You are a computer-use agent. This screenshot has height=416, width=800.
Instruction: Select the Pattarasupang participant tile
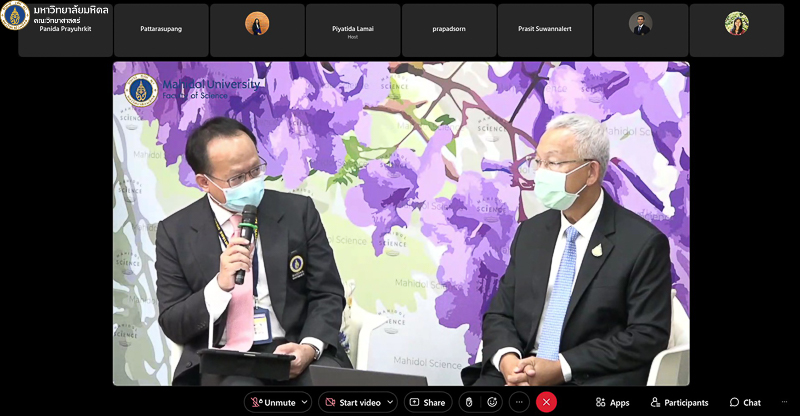(x=161, y=30)
